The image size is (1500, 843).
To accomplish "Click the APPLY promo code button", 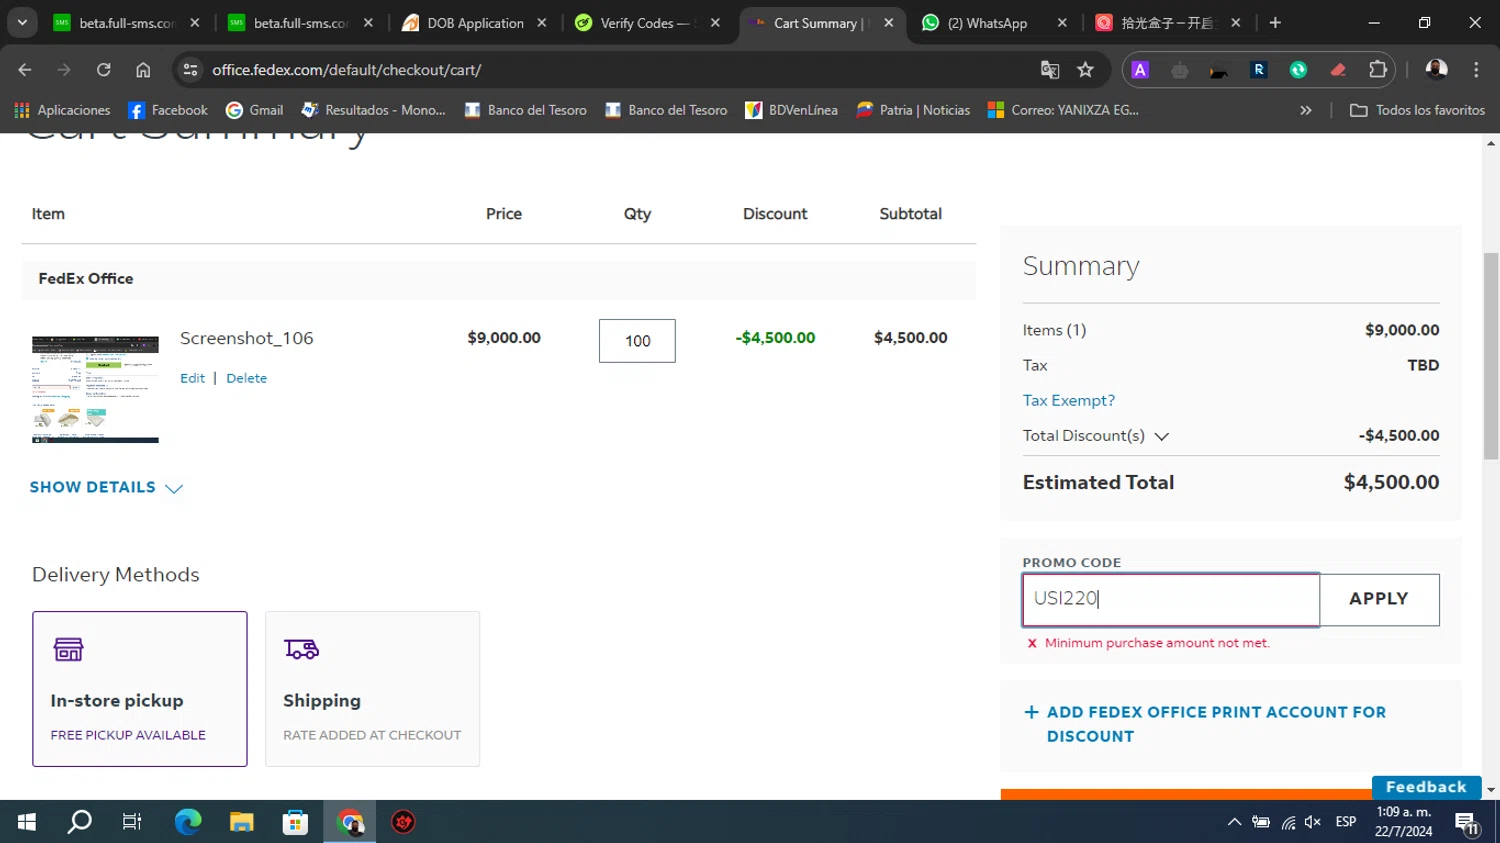I will (x=1379, y=599).
